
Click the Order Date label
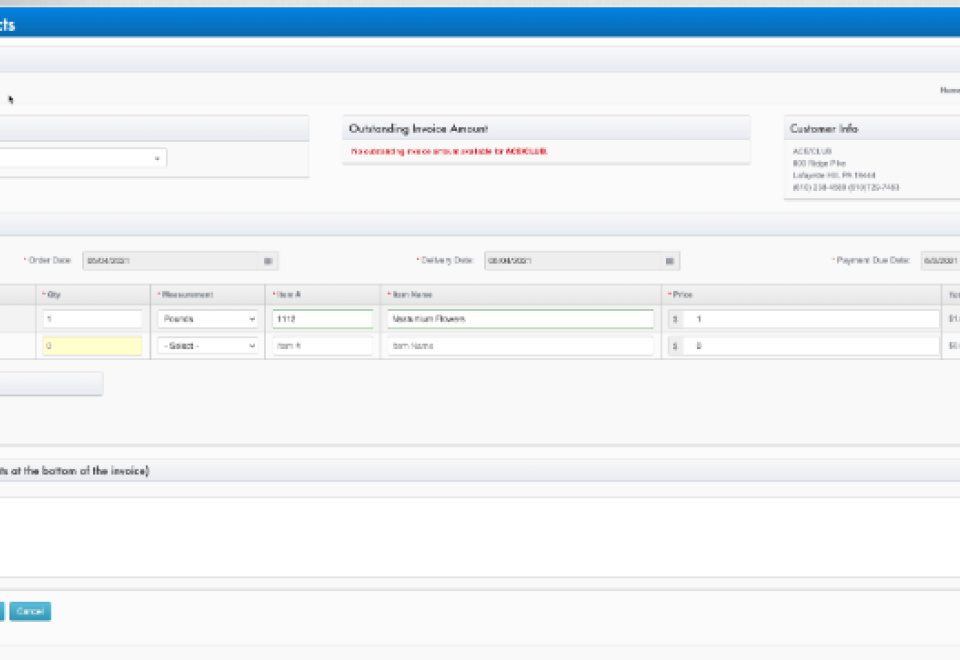click(50, 260)
